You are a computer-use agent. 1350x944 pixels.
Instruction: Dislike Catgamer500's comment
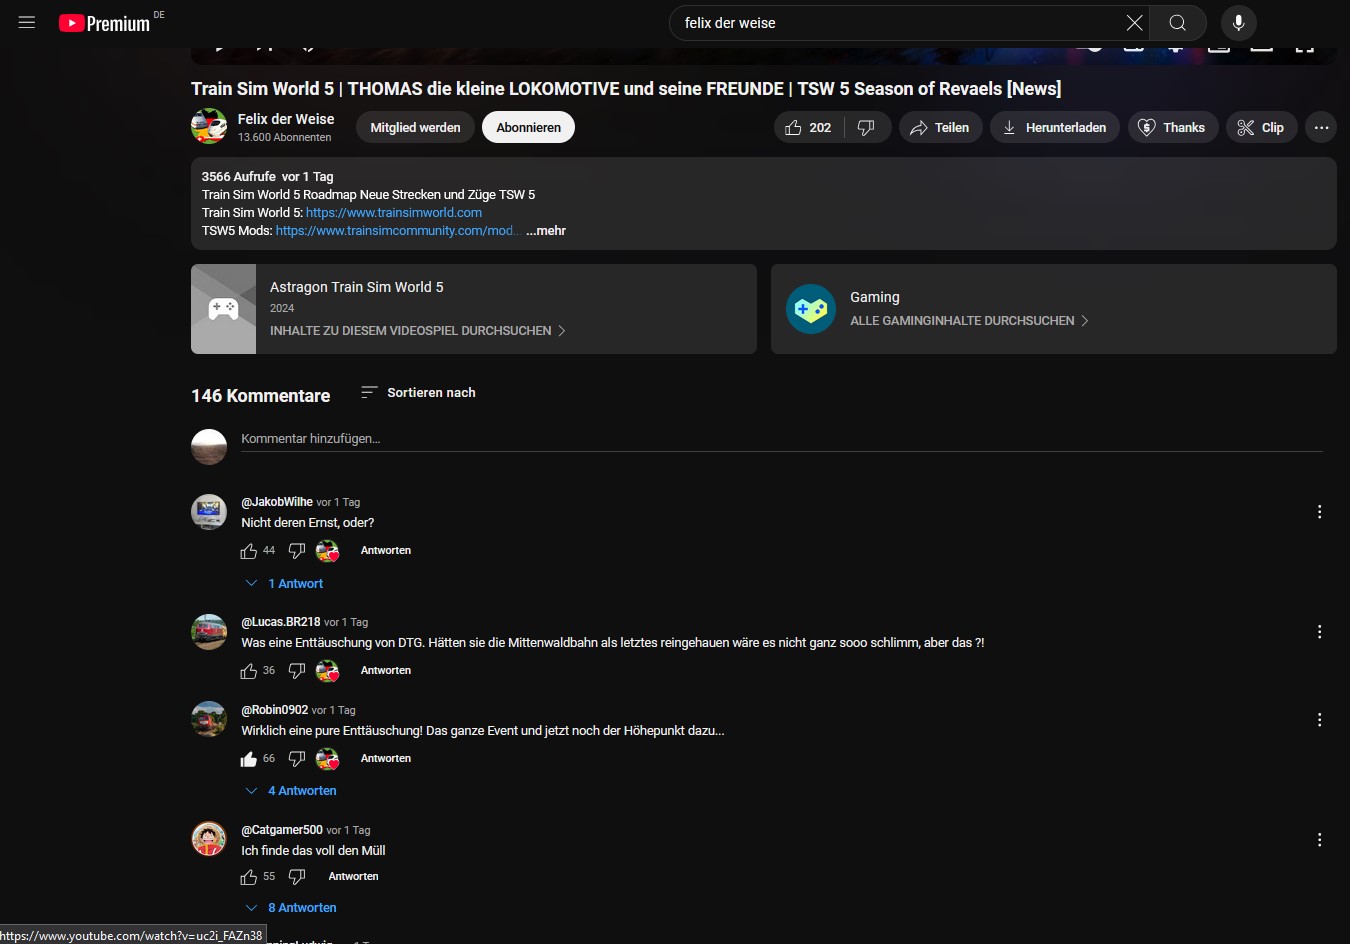point(297,877)
